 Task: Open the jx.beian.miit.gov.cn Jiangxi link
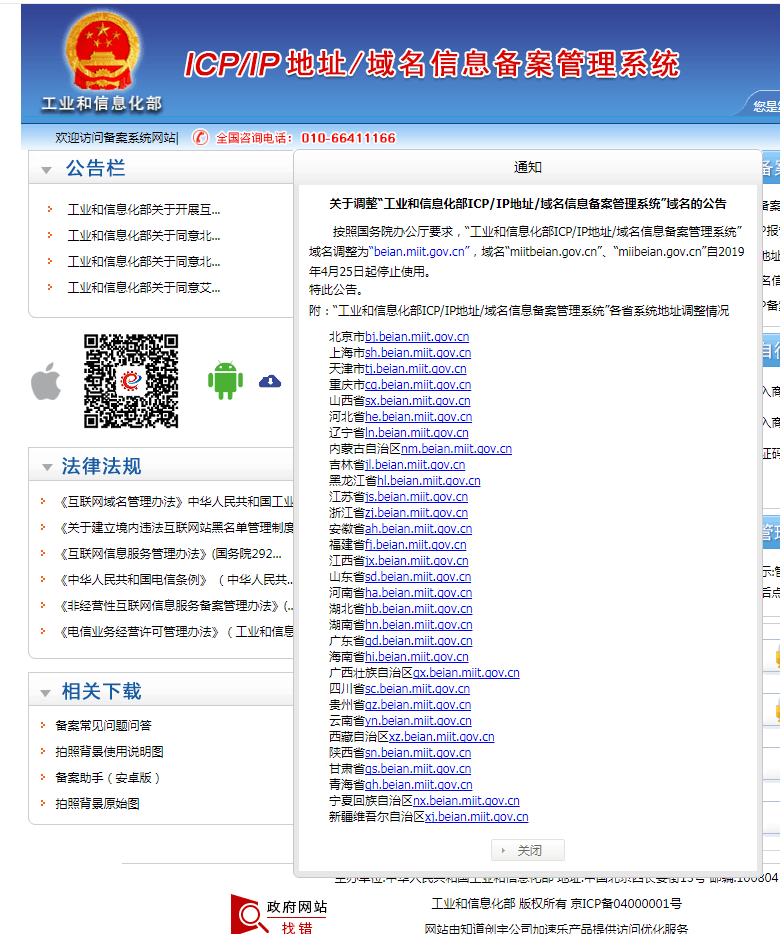pyautogui.click(x=417, y=561)
